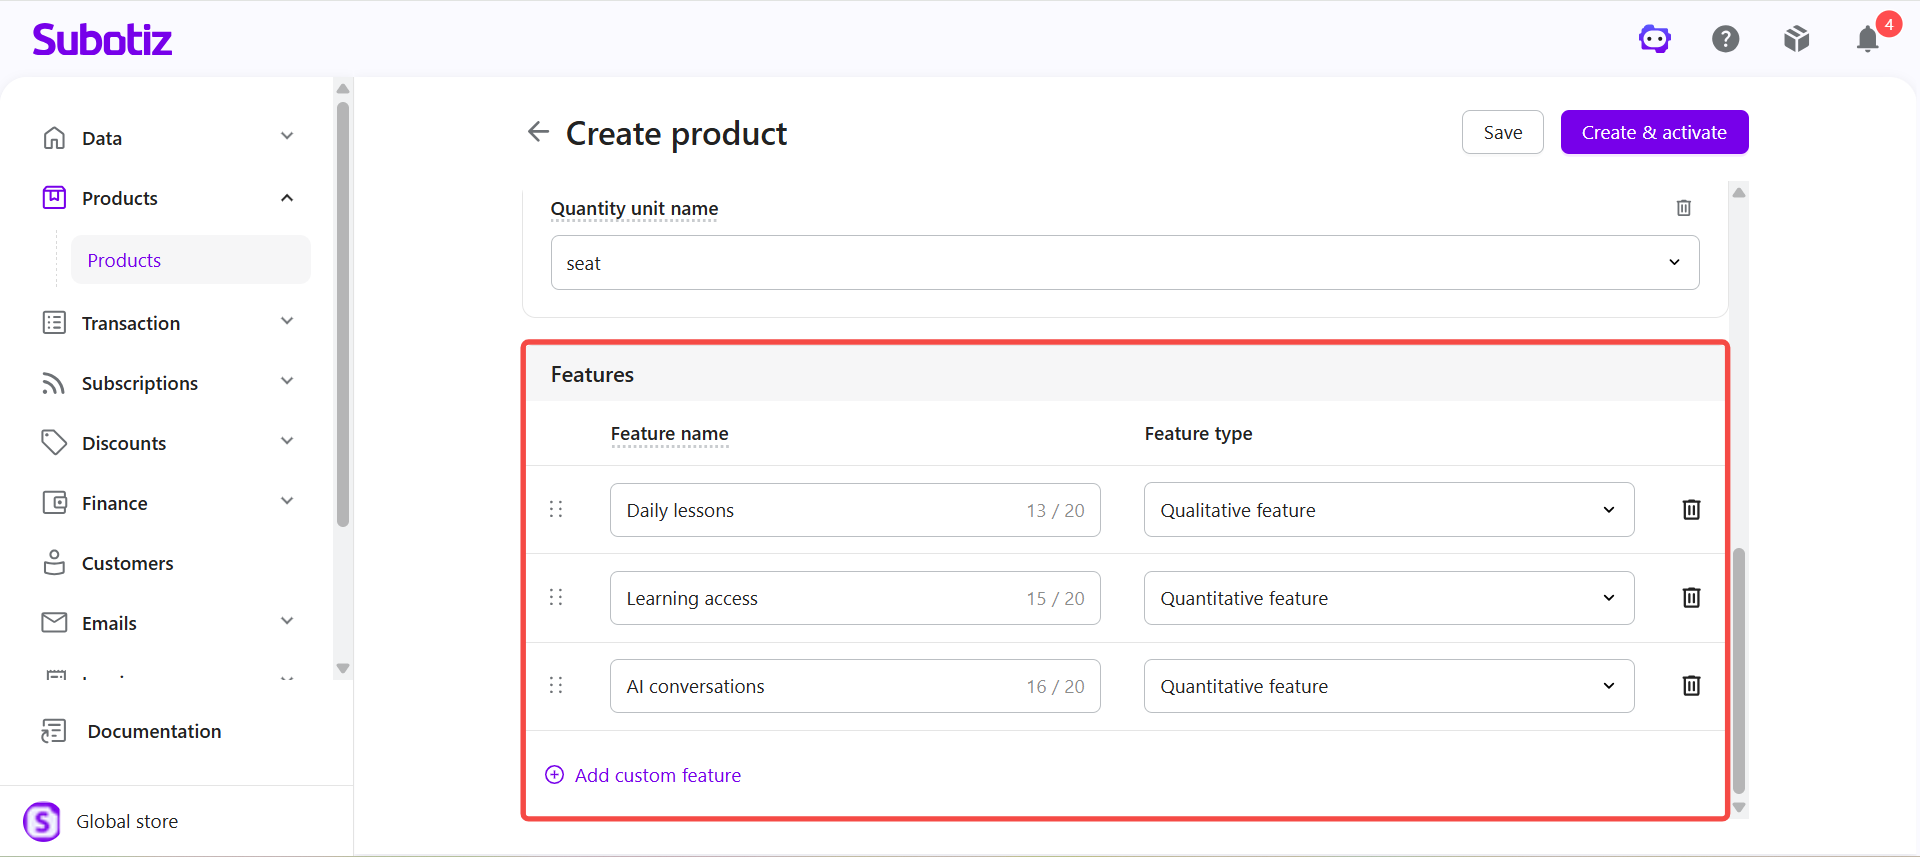Screen dimensions: 1920x857
Task: Click the Add custom feature link
Action: point(643,775)
